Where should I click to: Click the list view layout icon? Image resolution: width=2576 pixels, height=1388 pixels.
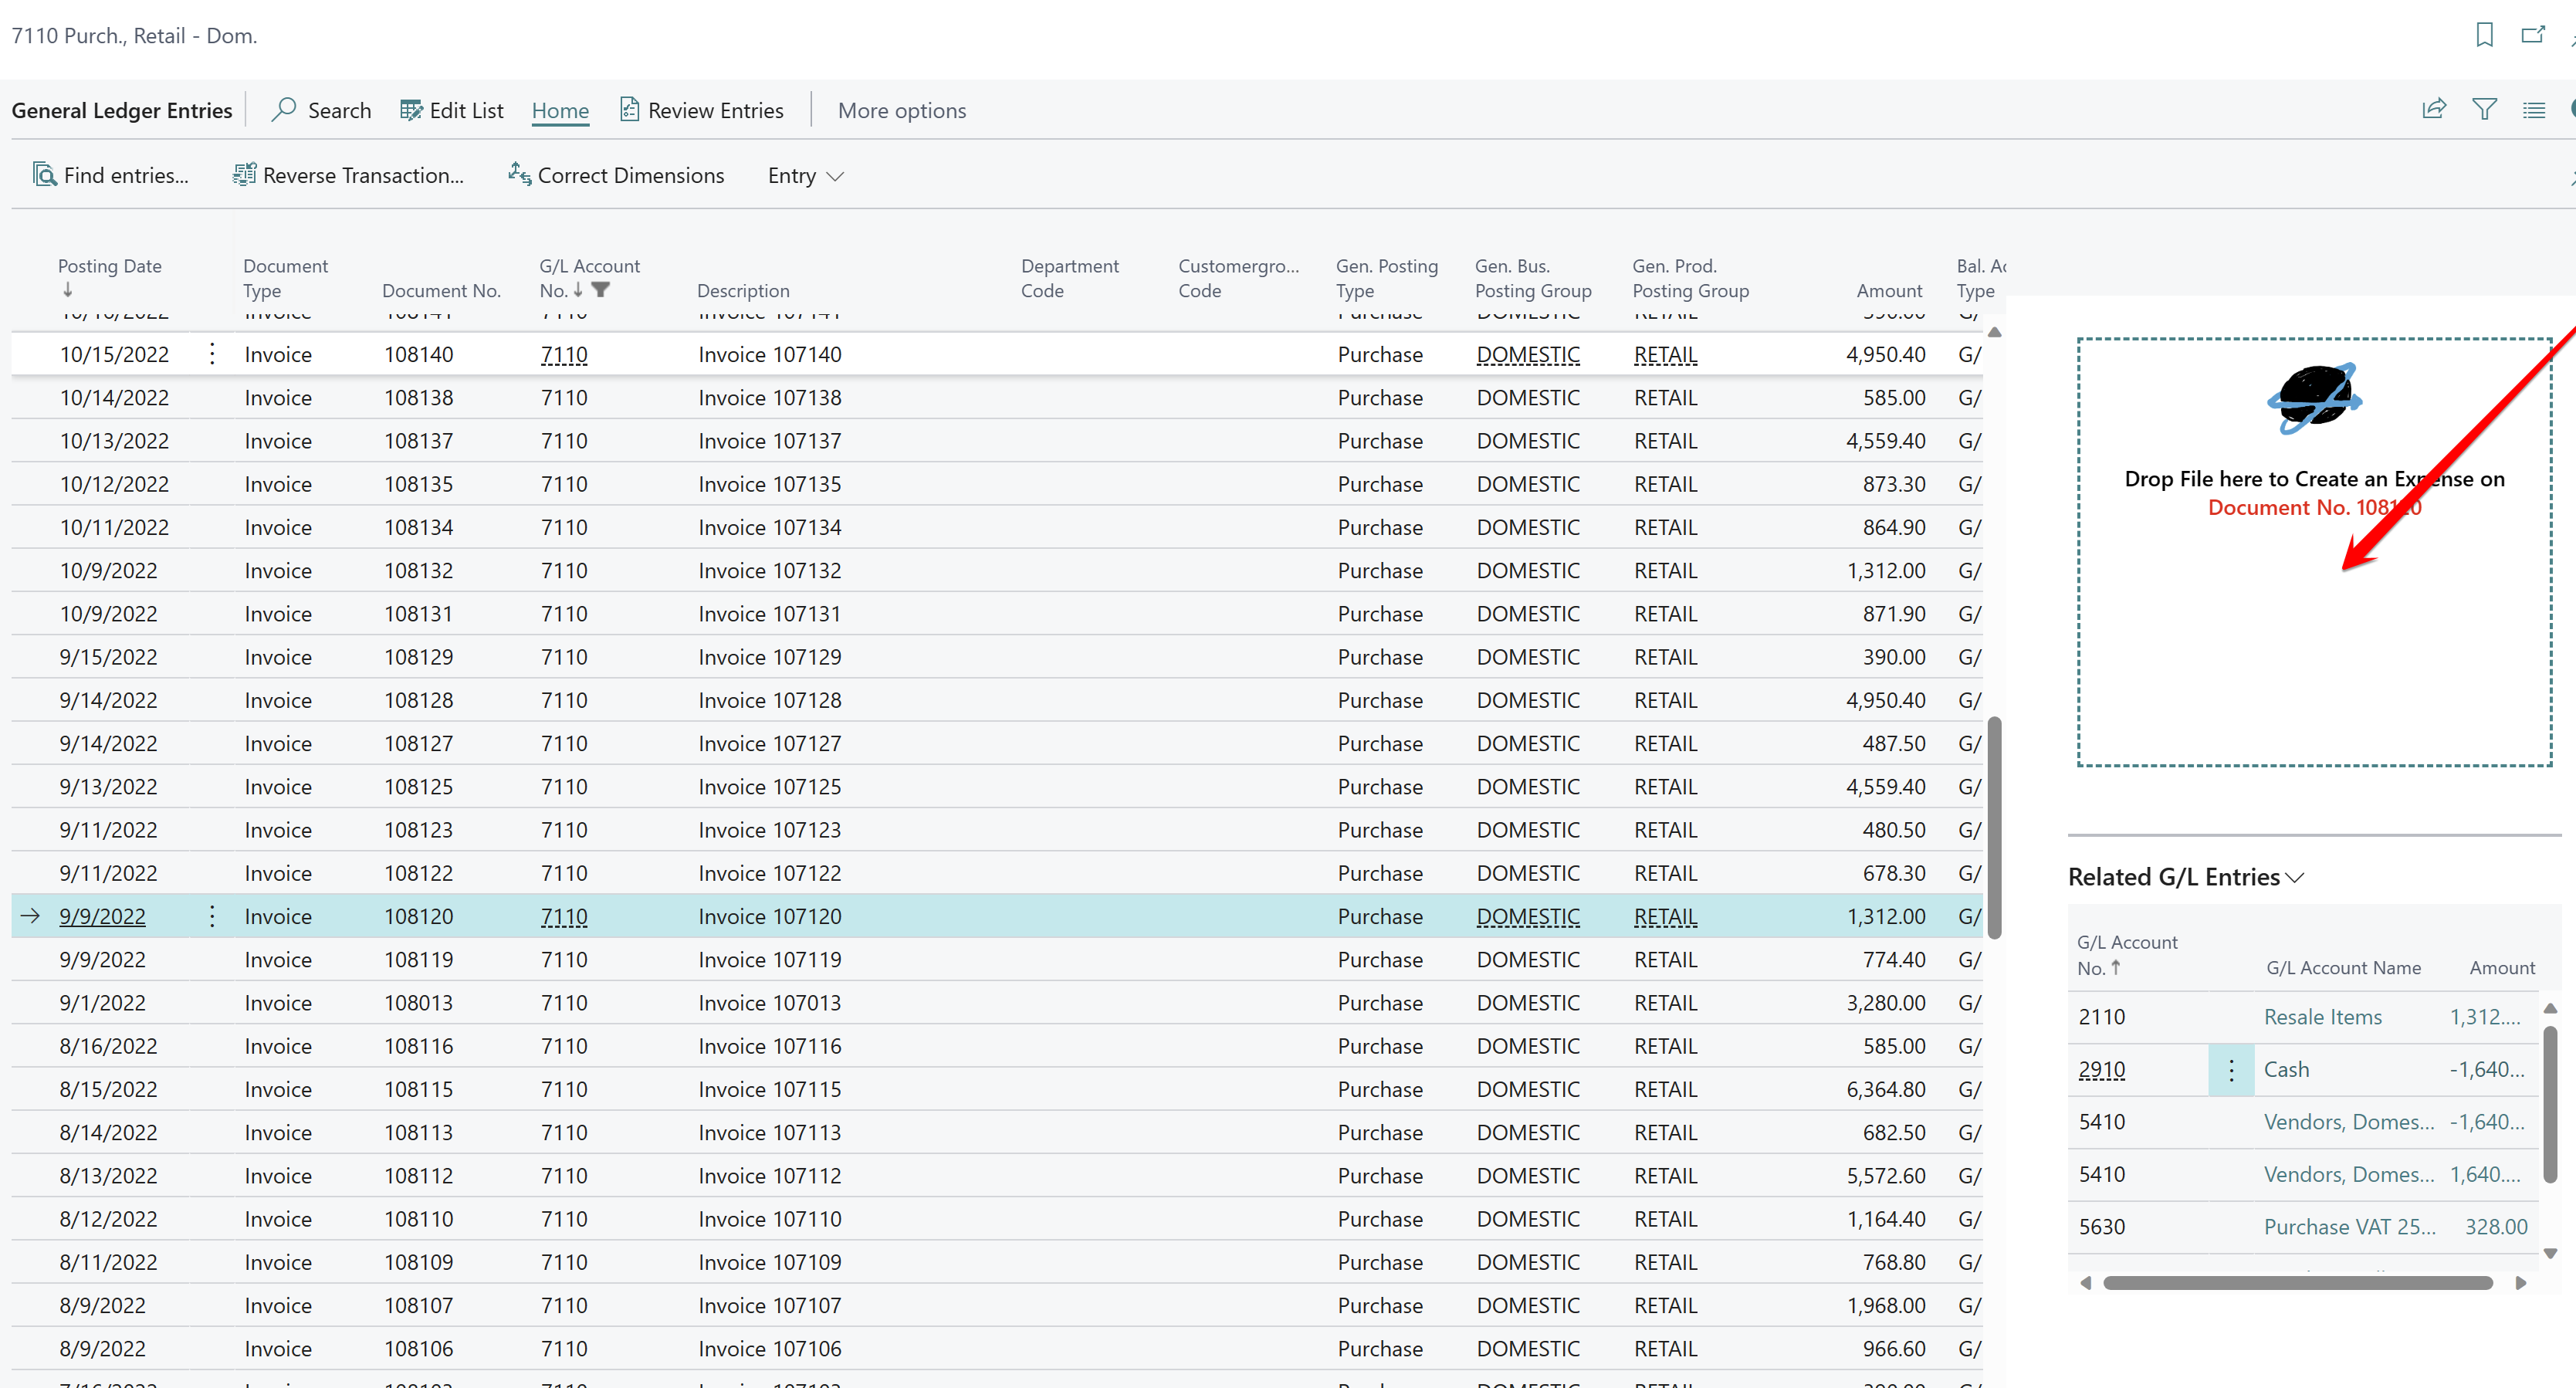[2533, 110]
